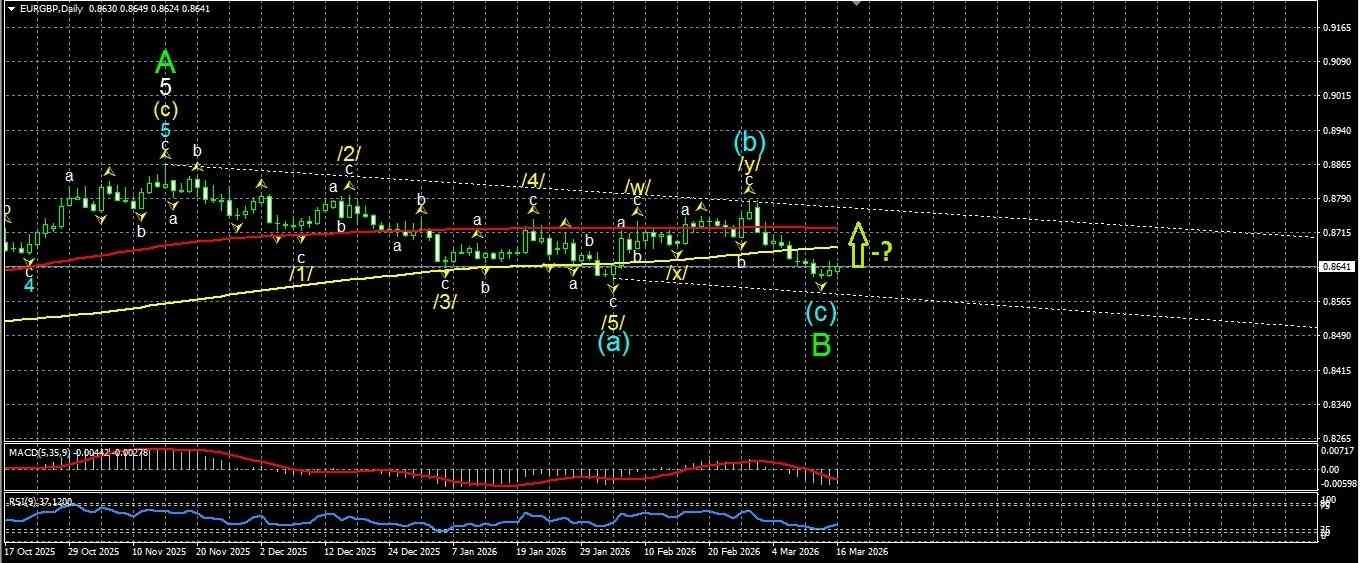Select the cyan (b) wave label
This screenshot has height=563, width=1360.
[x=749, y=141]
